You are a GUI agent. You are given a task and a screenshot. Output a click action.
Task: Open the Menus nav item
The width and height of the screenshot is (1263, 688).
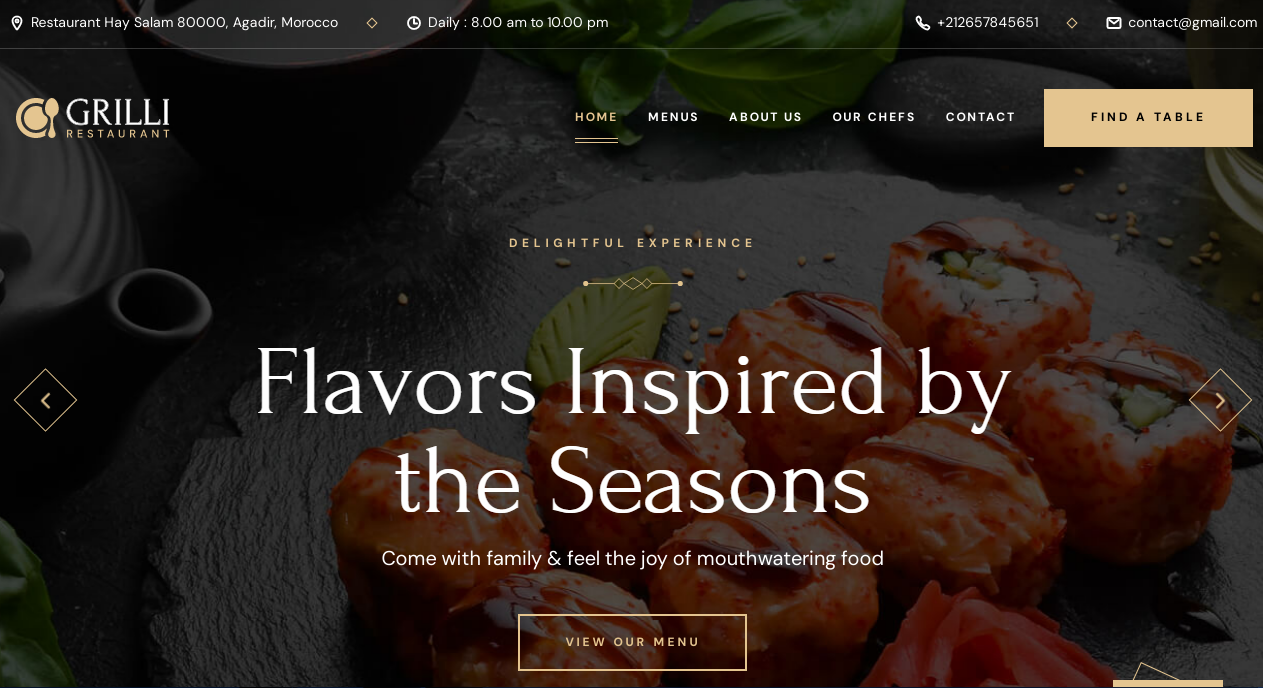click(673, 117)
